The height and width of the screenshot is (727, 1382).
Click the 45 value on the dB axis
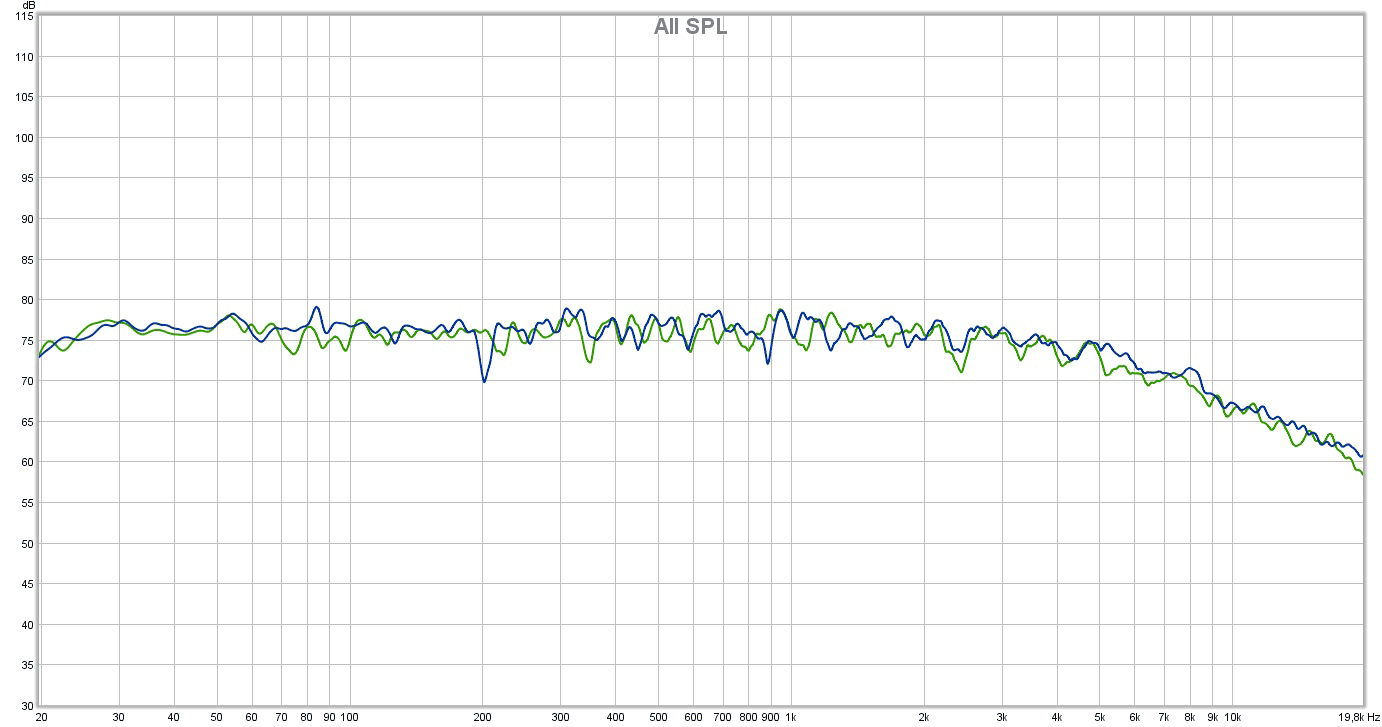[x=29, y=584]
